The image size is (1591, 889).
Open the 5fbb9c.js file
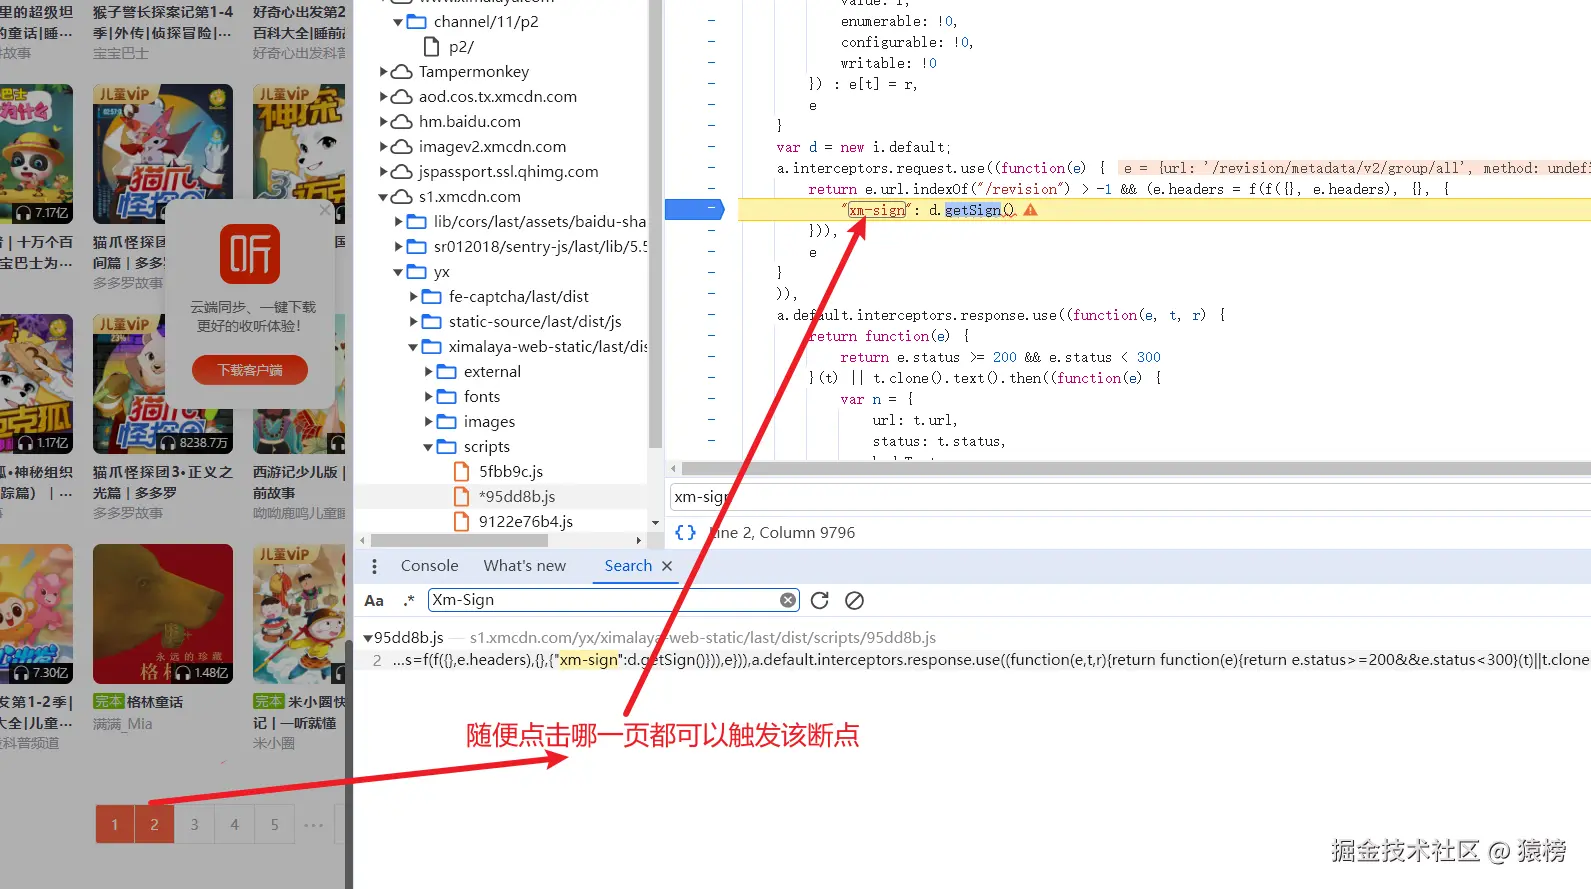coord(510,471)
